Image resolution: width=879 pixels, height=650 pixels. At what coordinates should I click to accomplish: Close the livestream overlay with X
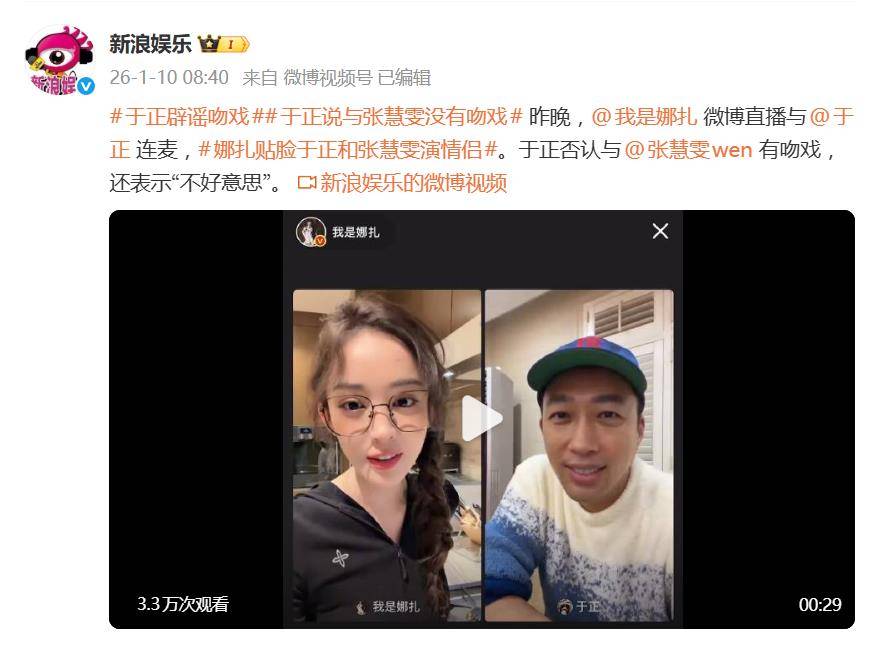[660, 231]
